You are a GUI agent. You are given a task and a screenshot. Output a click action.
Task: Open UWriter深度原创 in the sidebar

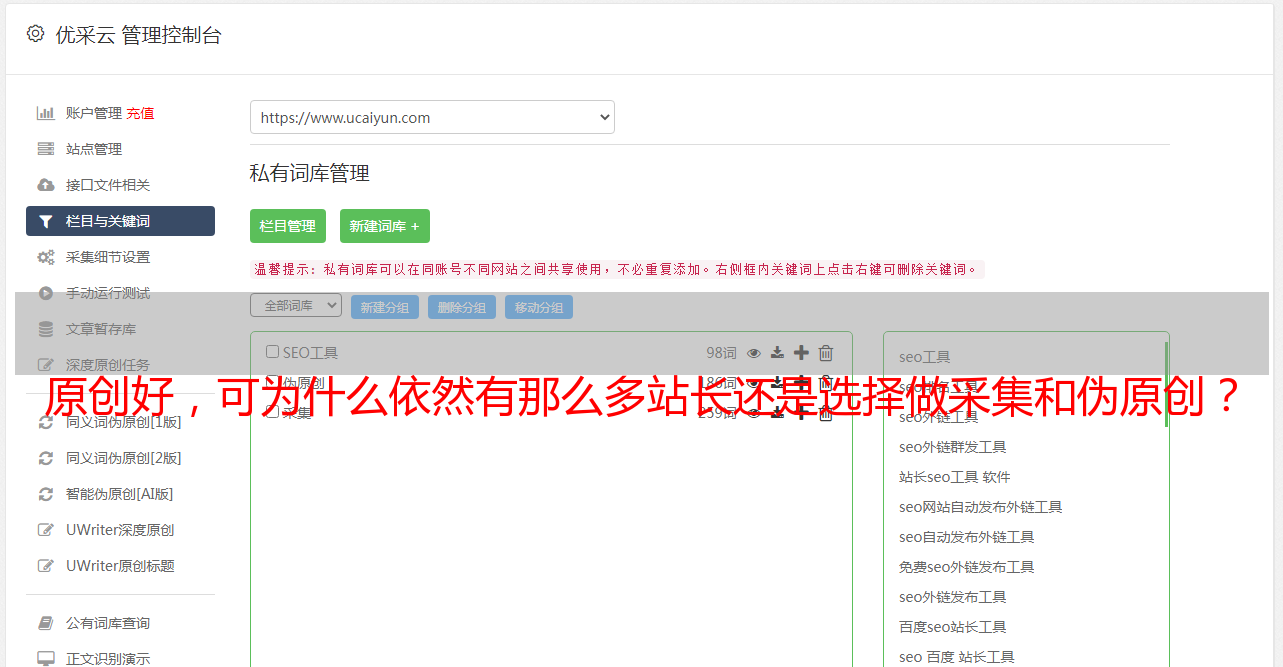pyautogui.click(x=120, y=530)
